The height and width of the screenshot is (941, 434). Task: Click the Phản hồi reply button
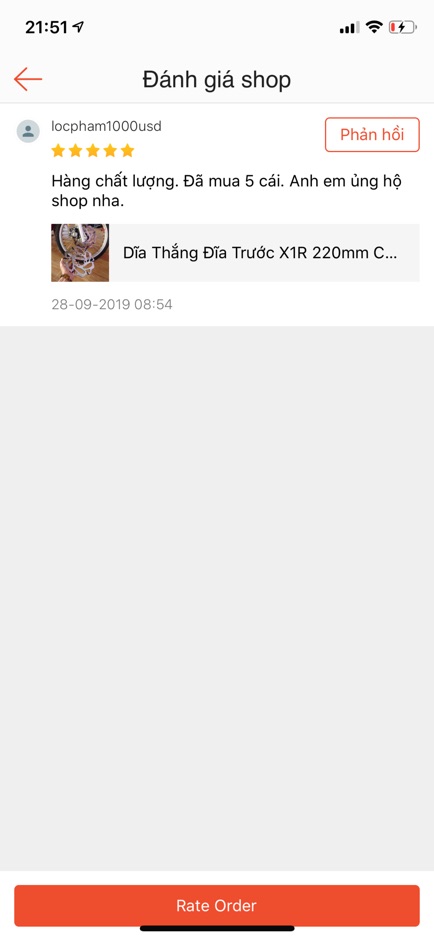pyautogui.click(x=372, y=134)
